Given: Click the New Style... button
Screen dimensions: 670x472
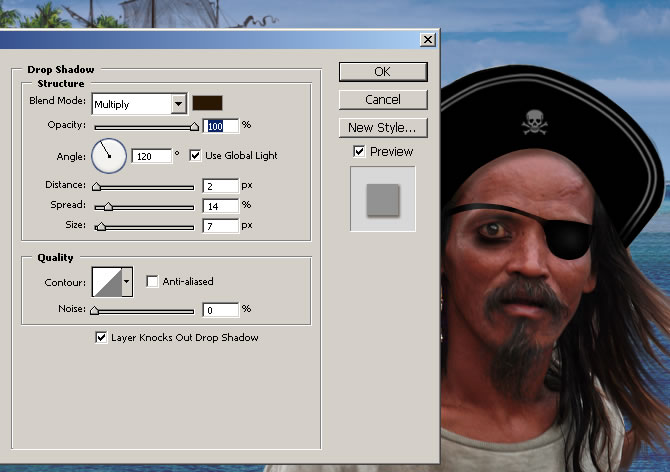Looking at the screenshot, I should tap(383, 128).
